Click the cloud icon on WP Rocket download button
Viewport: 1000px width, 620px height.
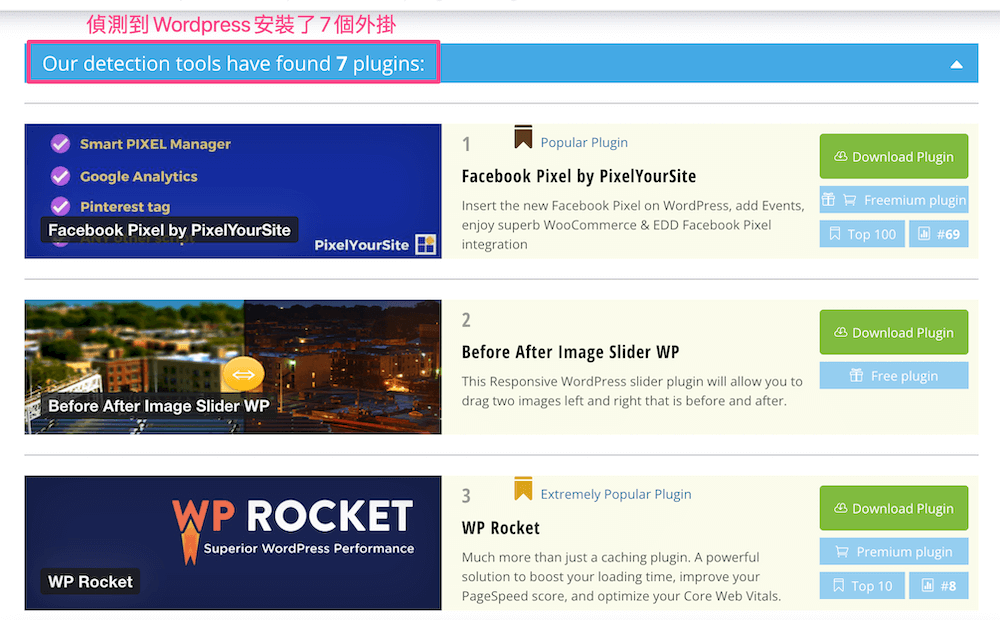841,508
